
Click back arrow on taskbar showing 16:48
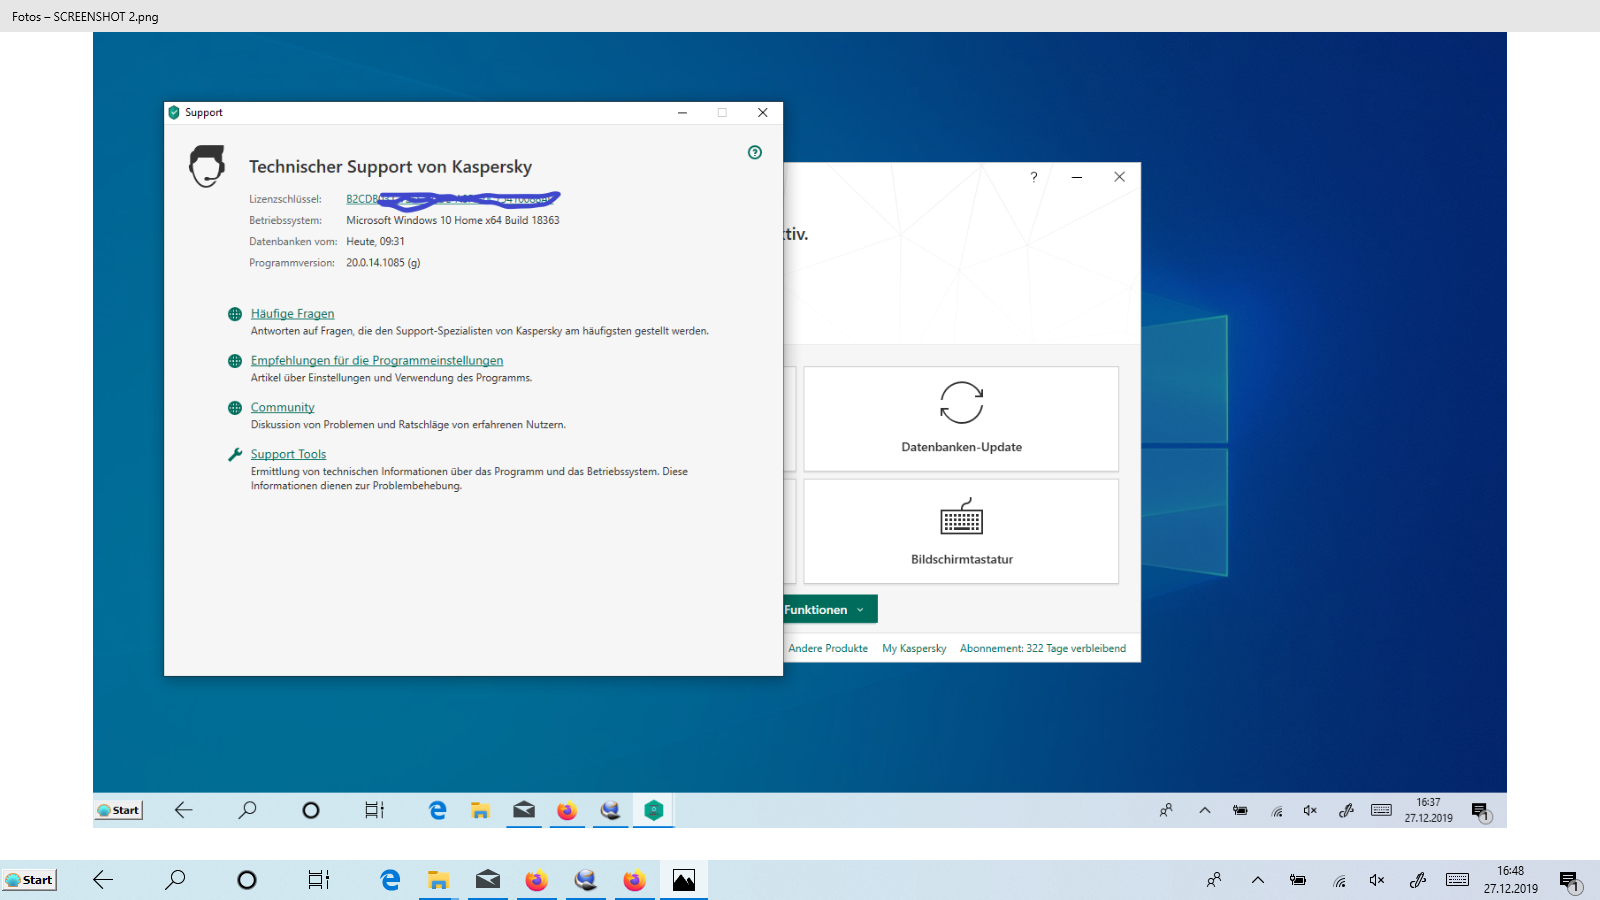[103, 880]
